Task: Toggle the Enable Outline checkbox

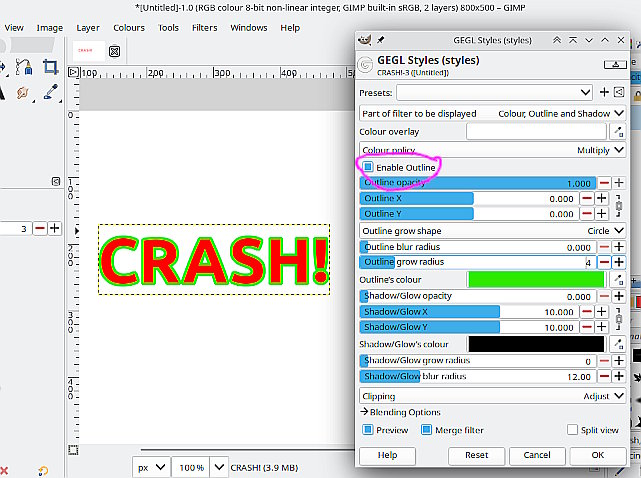Action: coord(368,167)
